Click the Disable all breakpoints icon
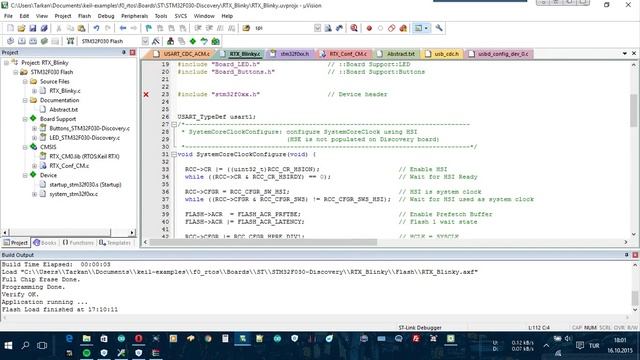640x360 pixels. [392, 28]
